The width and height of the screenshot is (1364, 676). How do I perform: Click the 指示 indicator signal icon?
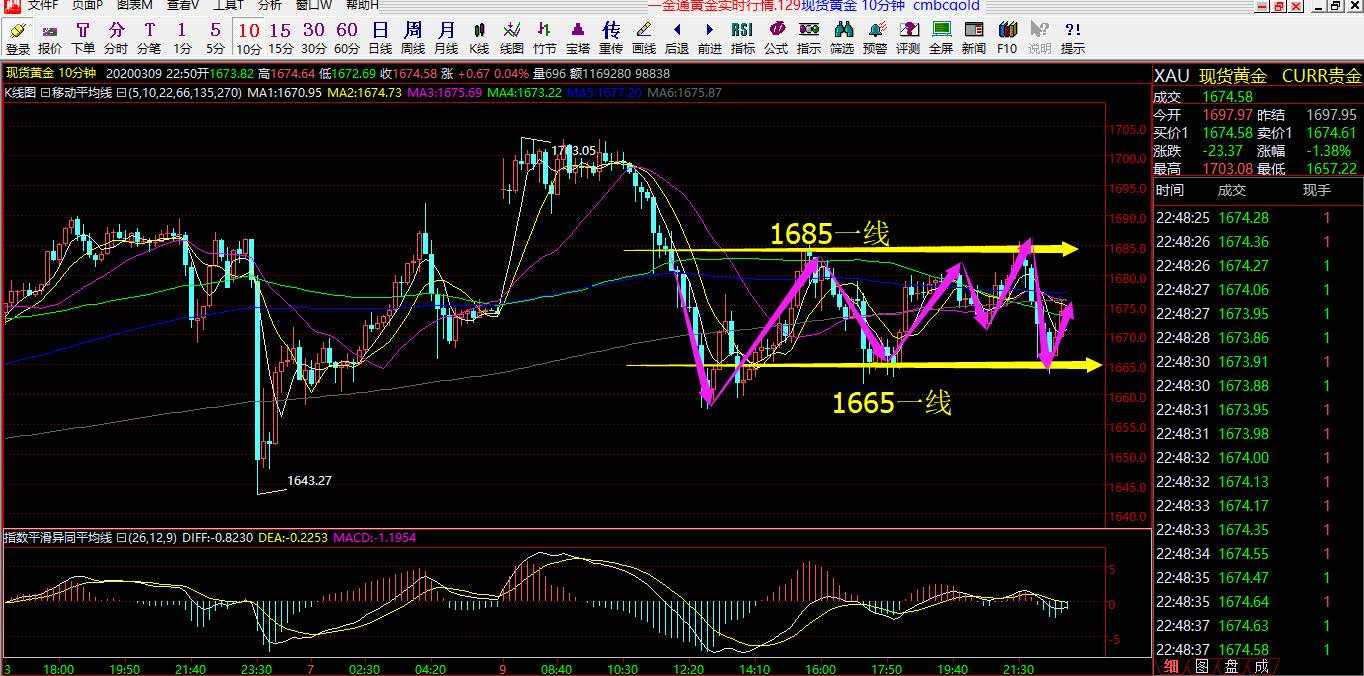tap(809, 38)
